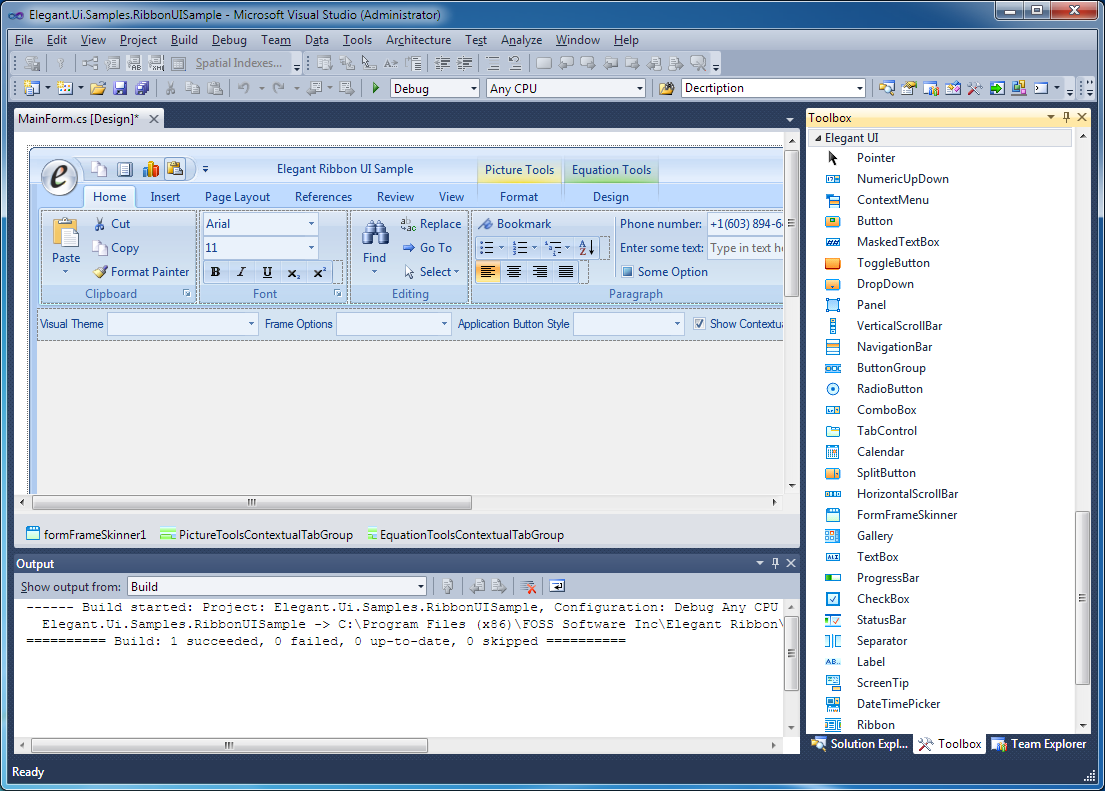The image size is (1105, 791).
Task: Open the Solution Explorer tab
Action: (860, 744)
